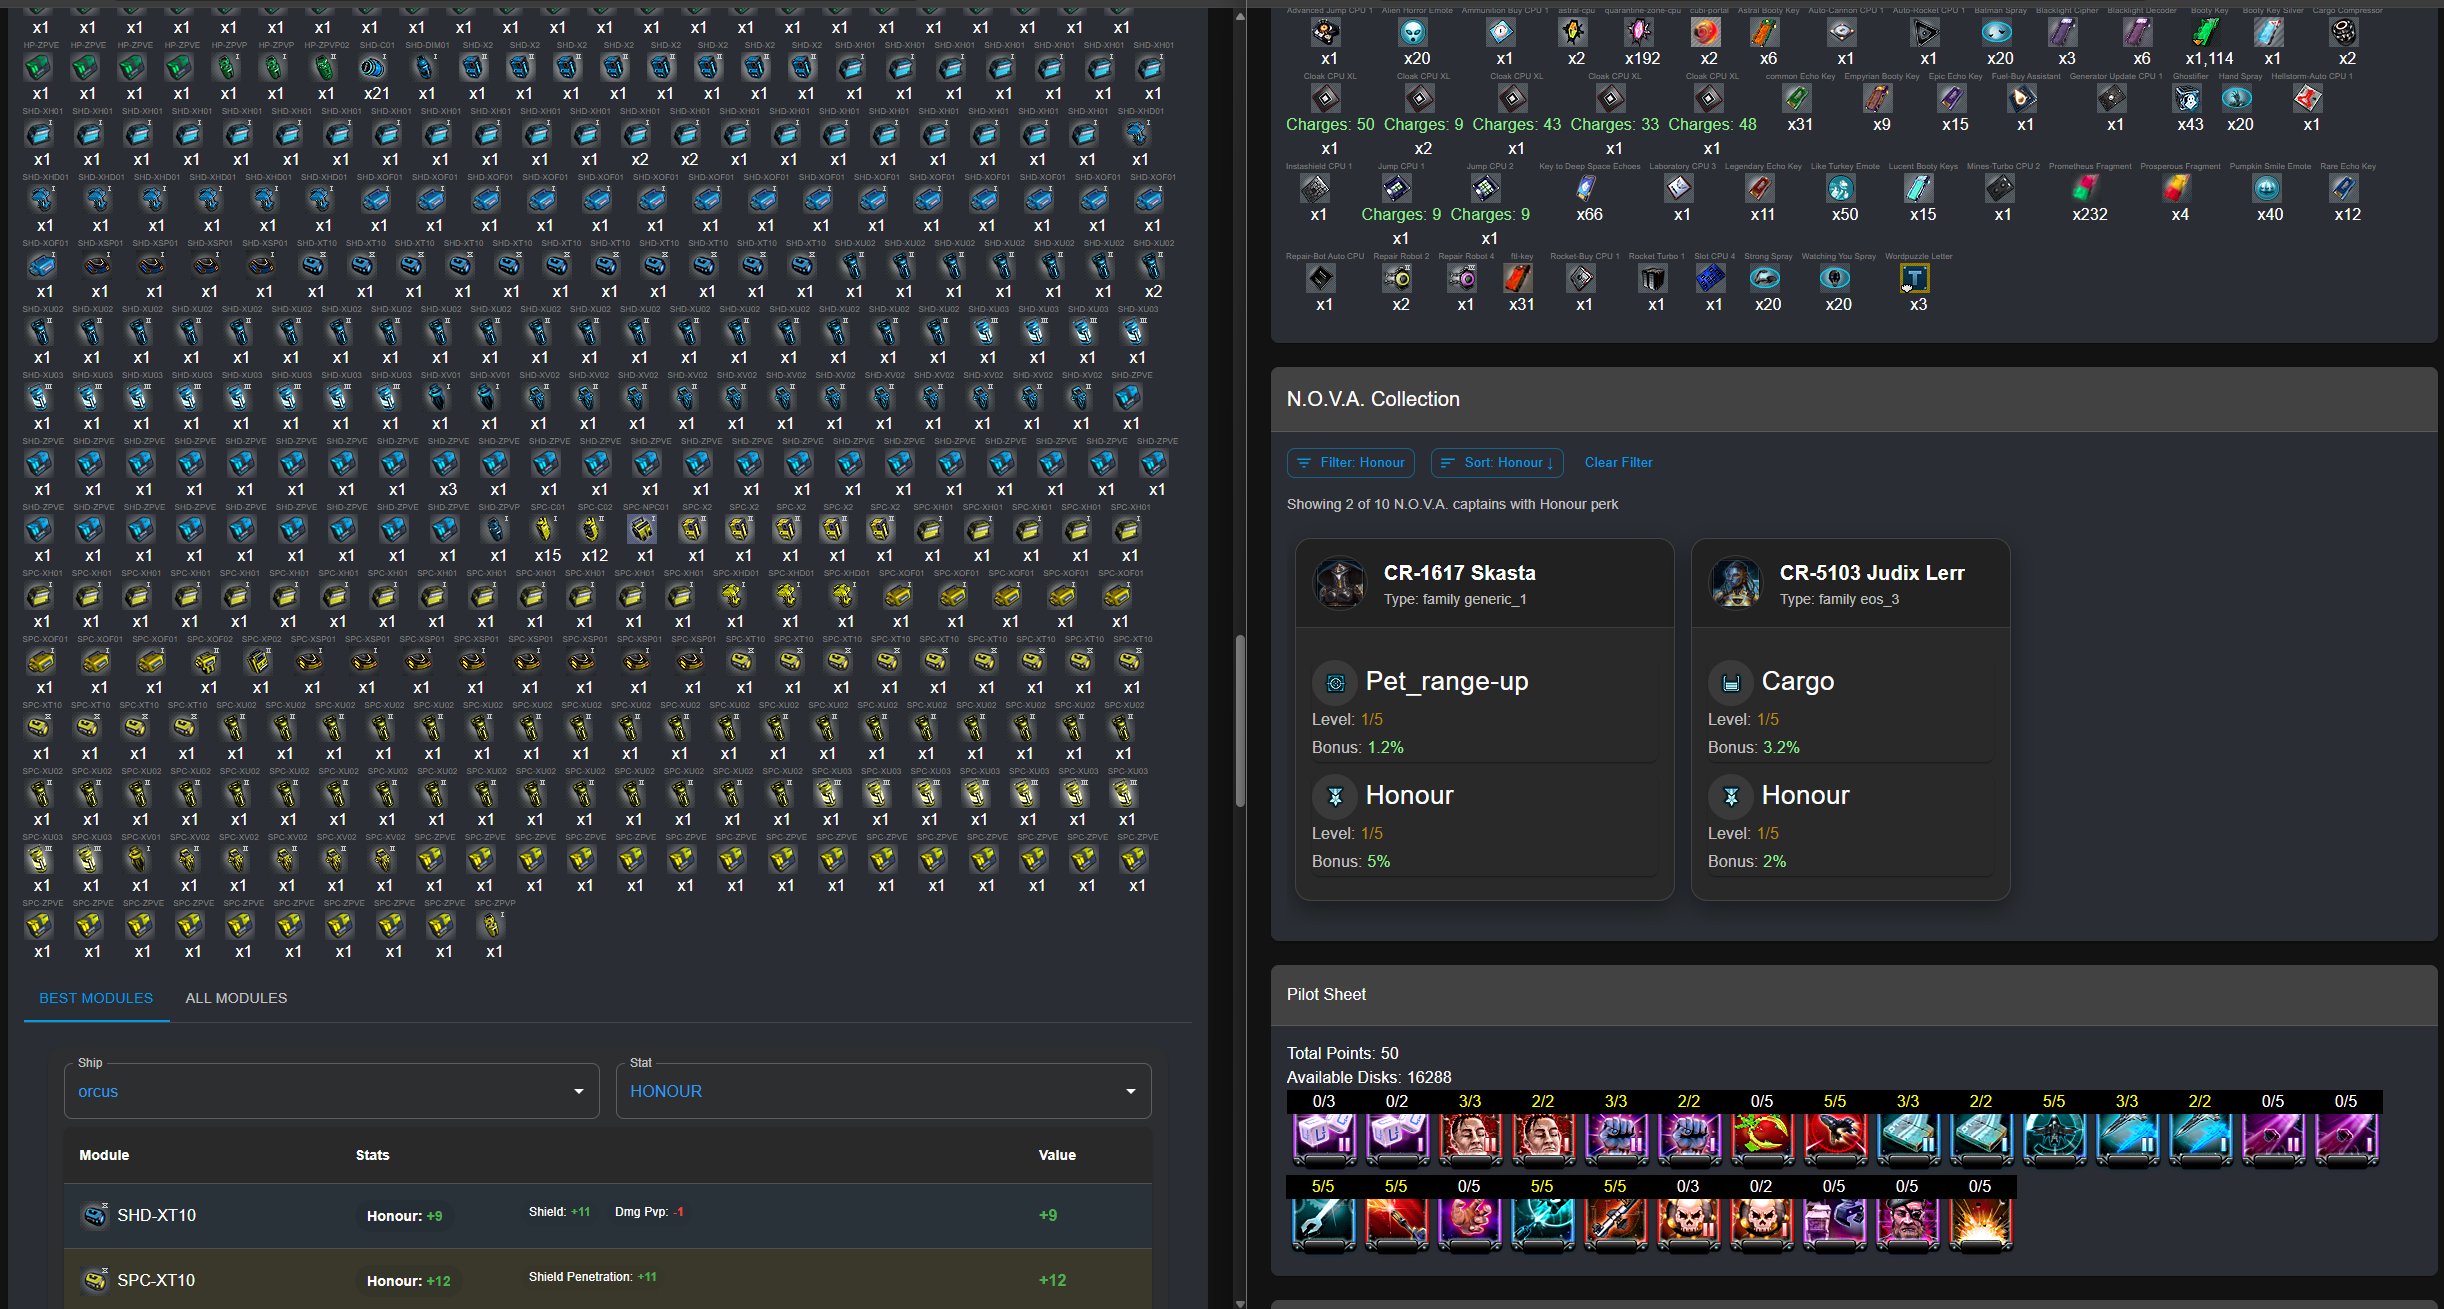Click the SPC-XT10 module icon in table
The height and width of the screenshot is (1309, 2444).
click(x=95, y=1280)
